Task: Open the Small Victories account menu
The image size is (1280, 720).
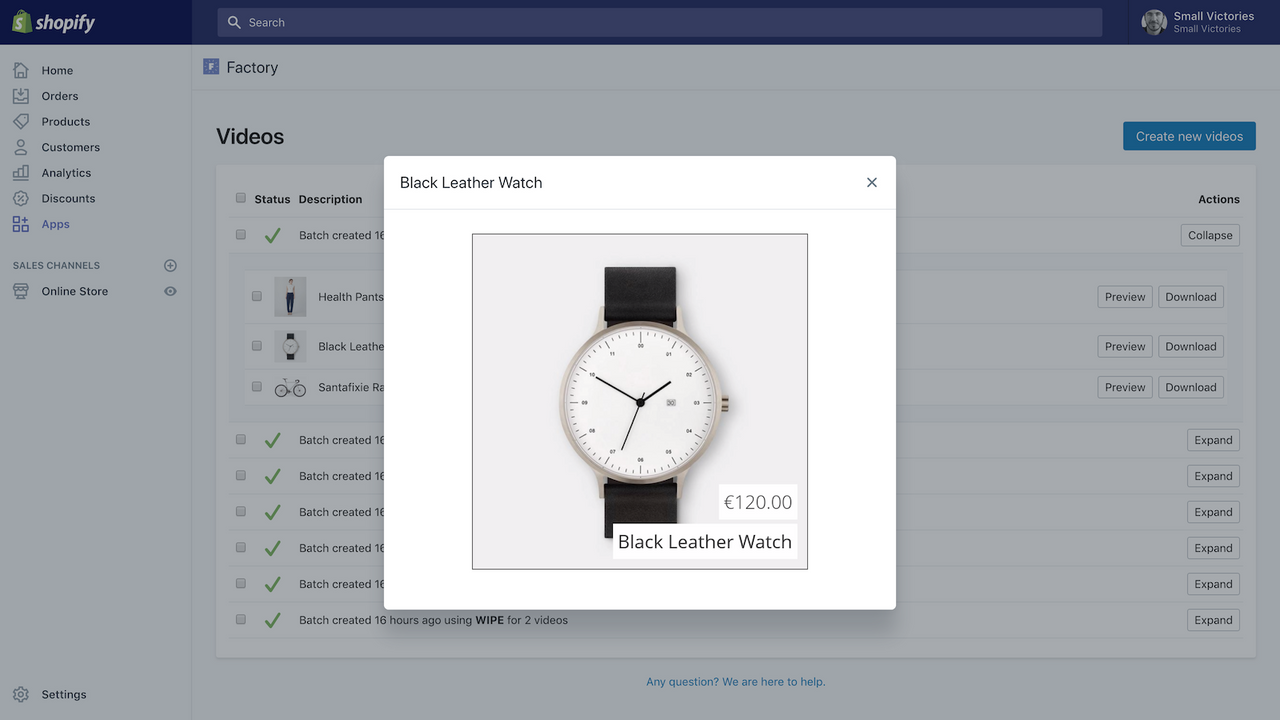Action: click(x=1204, y=22)
